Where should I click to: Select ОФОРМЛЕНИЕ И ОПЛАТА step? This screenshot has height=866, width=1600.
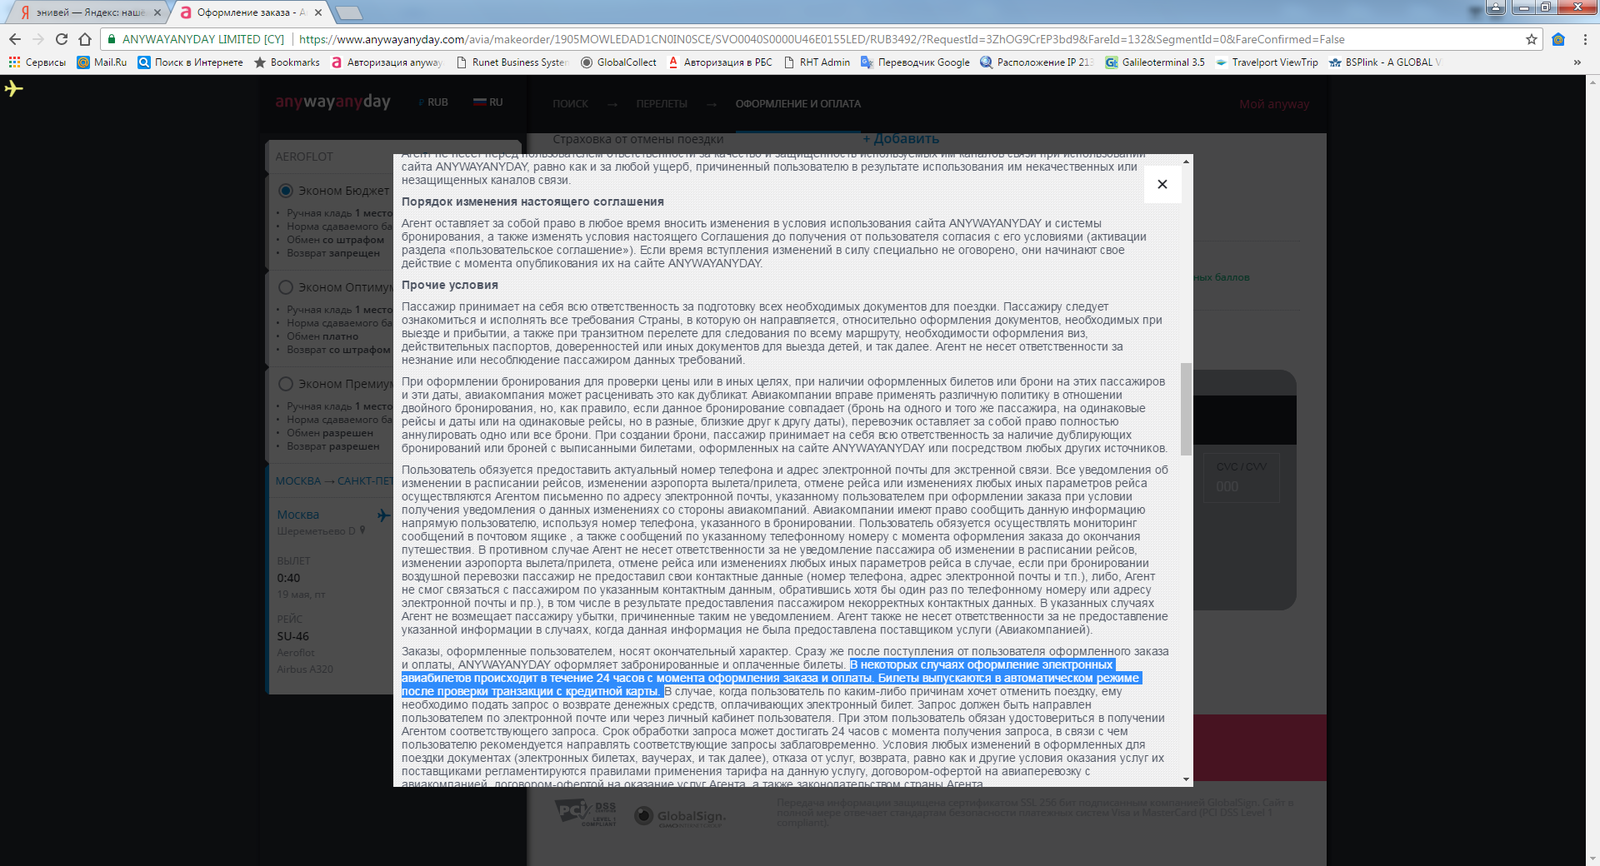click(798, 104)
